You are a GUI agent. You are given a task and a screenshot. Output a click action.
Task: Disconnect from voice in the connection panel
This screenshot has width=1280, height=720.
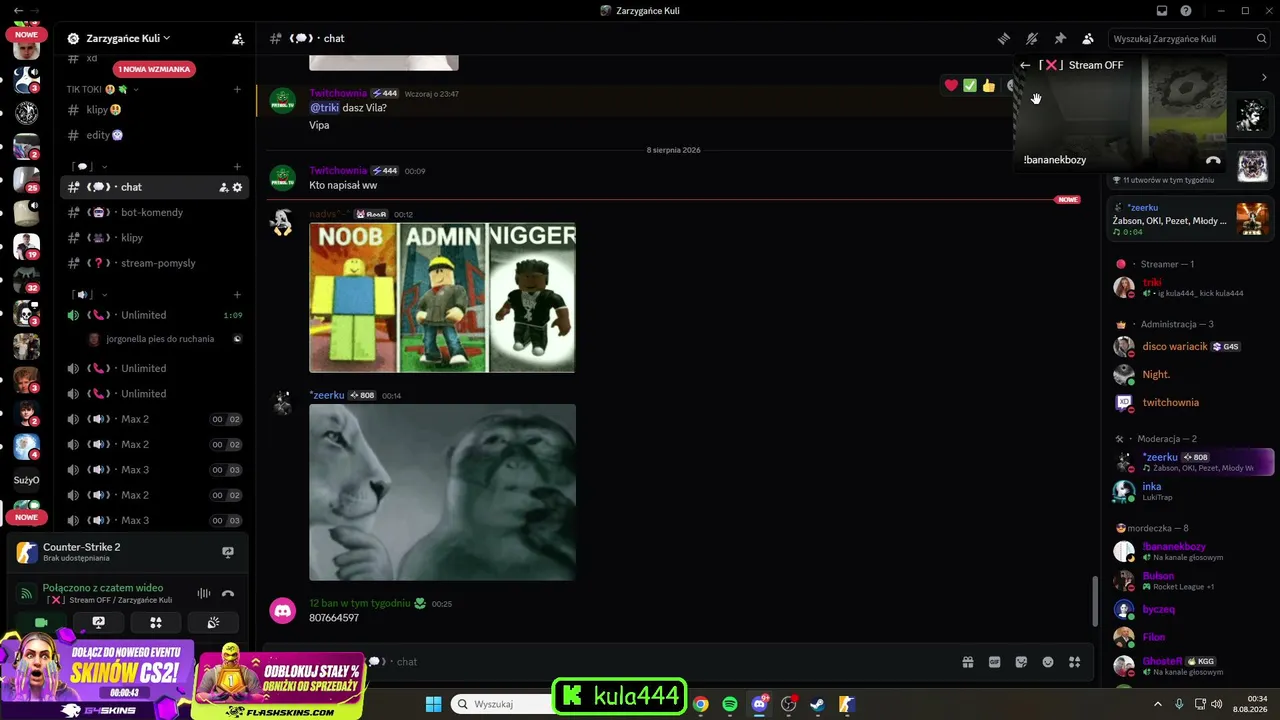click(228, 593)
